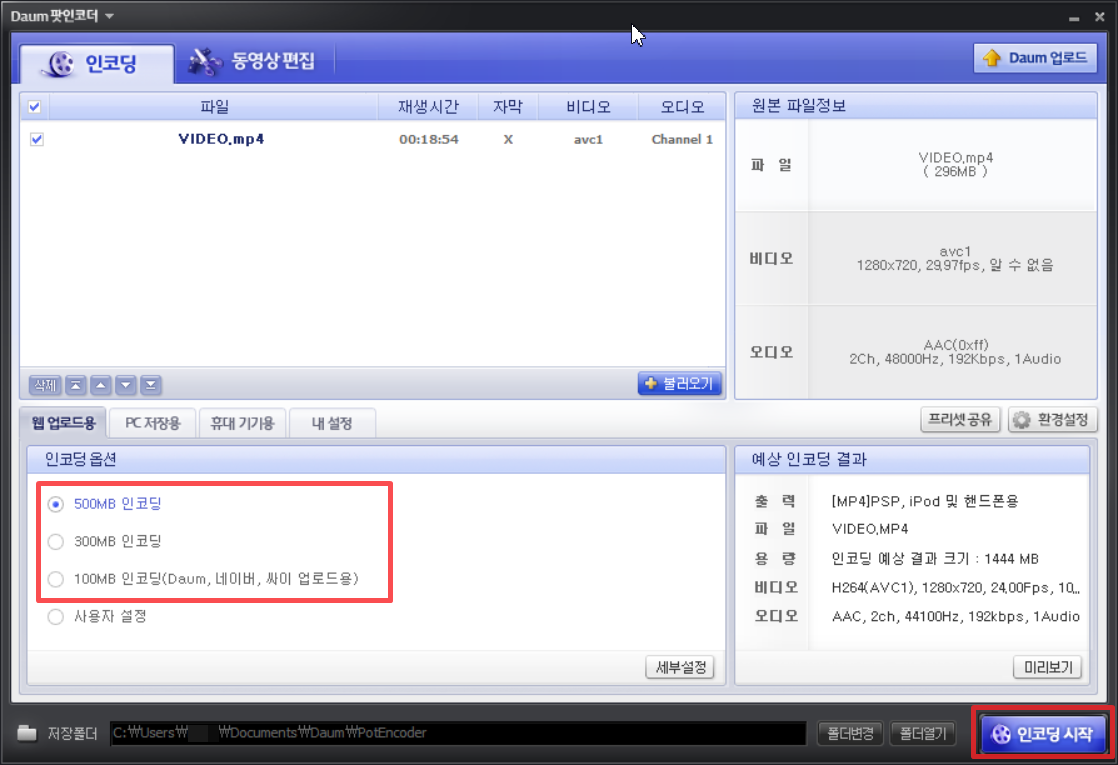Select the 내 설정 preset tab
Image resolution: width=1118 pixels, height=765 pixels.
coord(332,423)
